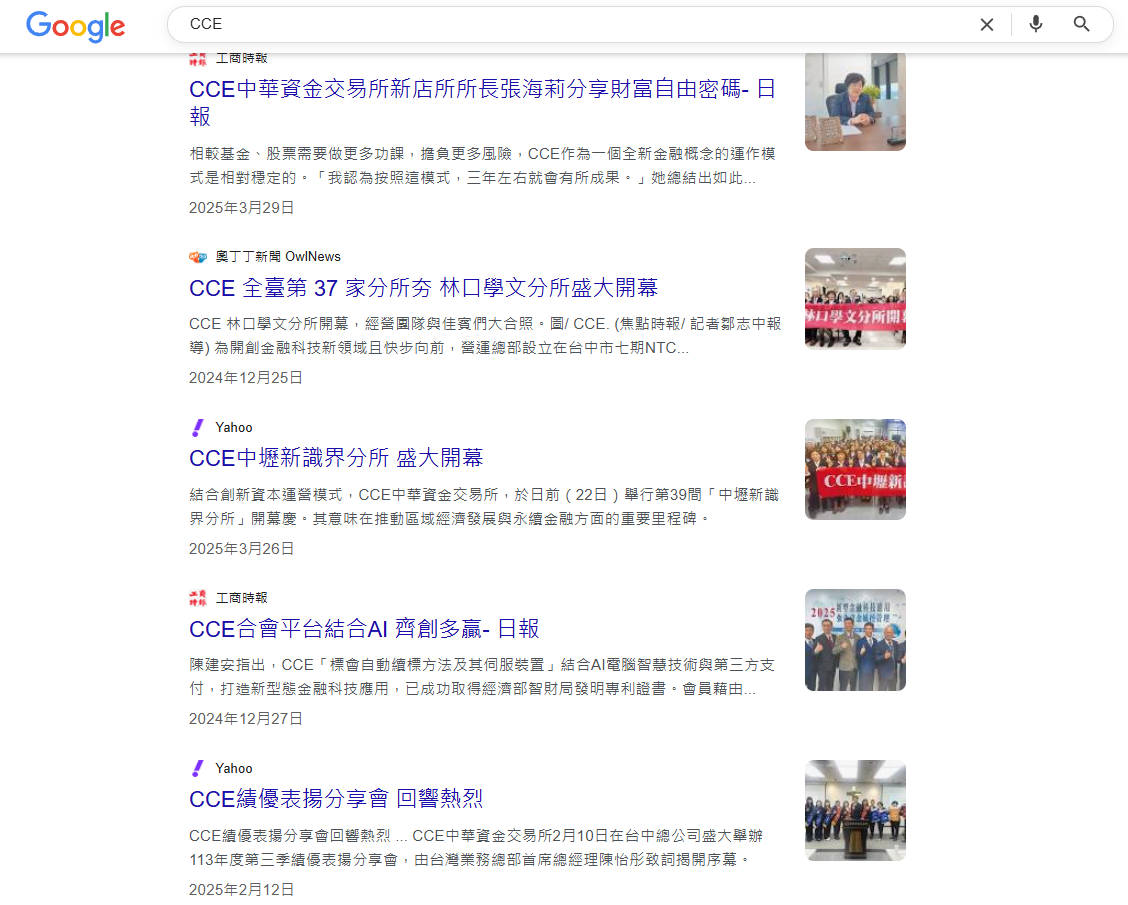Click the podium photo next to the 績優表揚 story
1128x905 pixels.
pyautogui.click(x=855, y=810)
